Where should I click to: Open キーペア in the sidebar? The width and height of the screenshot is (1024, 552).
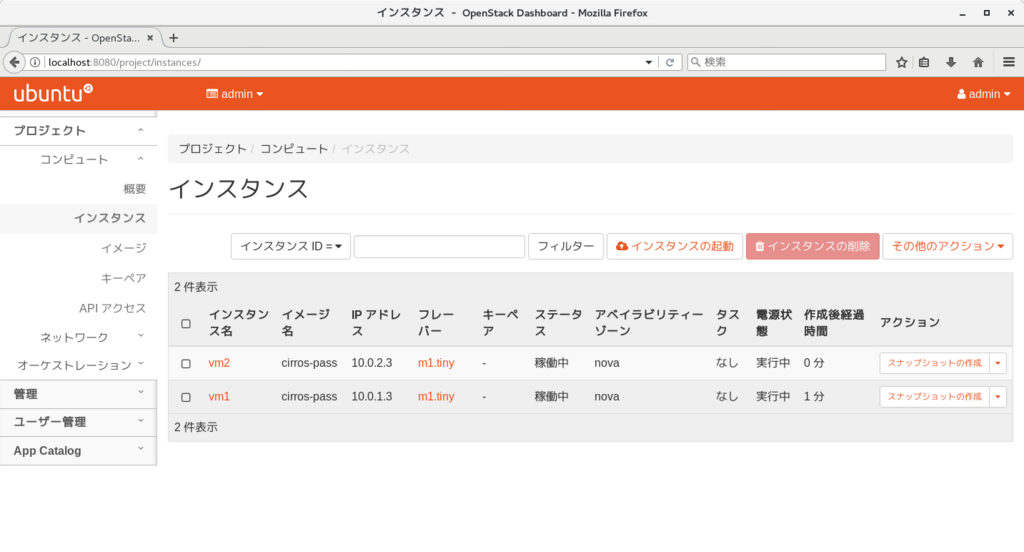pyautogui.click(x=123, y=278)
